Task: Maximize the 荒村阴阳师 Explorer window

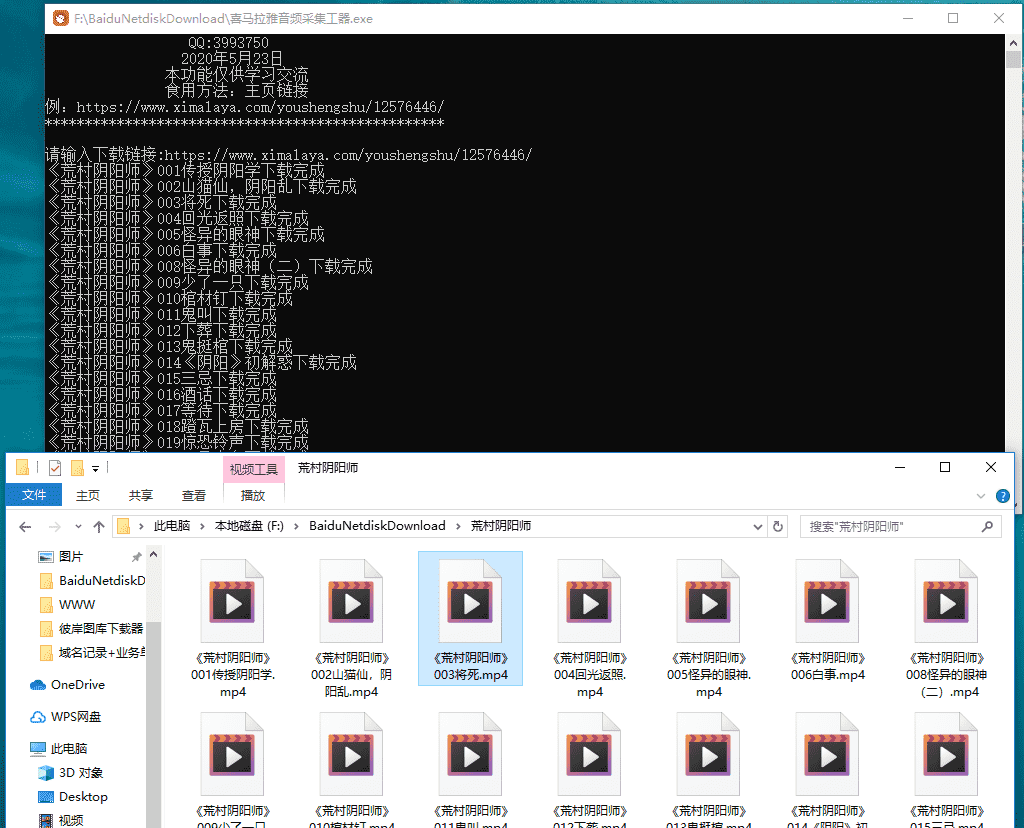Action: (x=945, y=467)
